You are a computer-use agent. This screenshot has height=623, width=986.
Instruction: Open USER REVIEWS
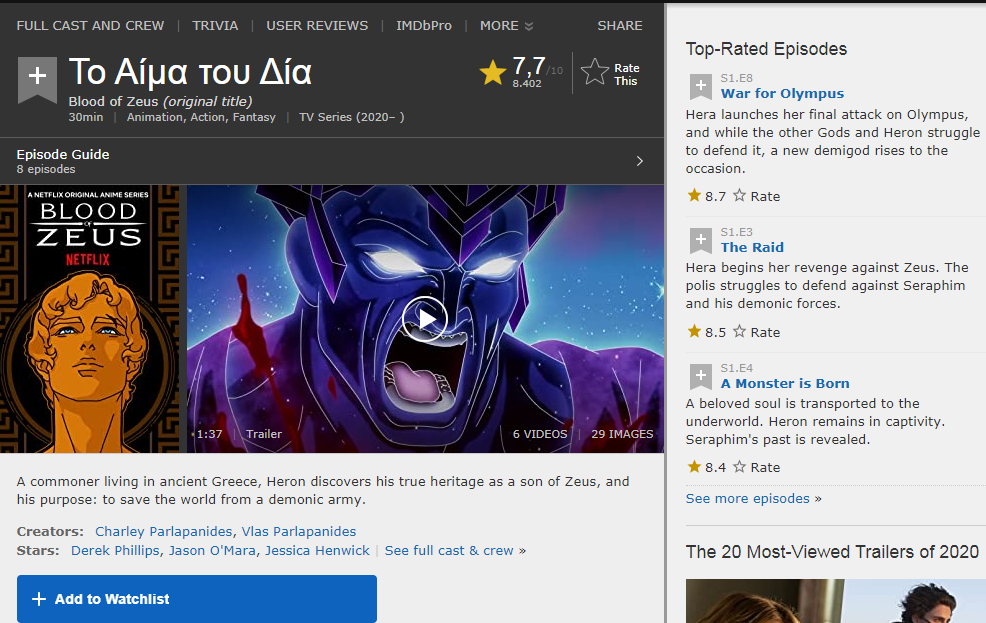317,26
